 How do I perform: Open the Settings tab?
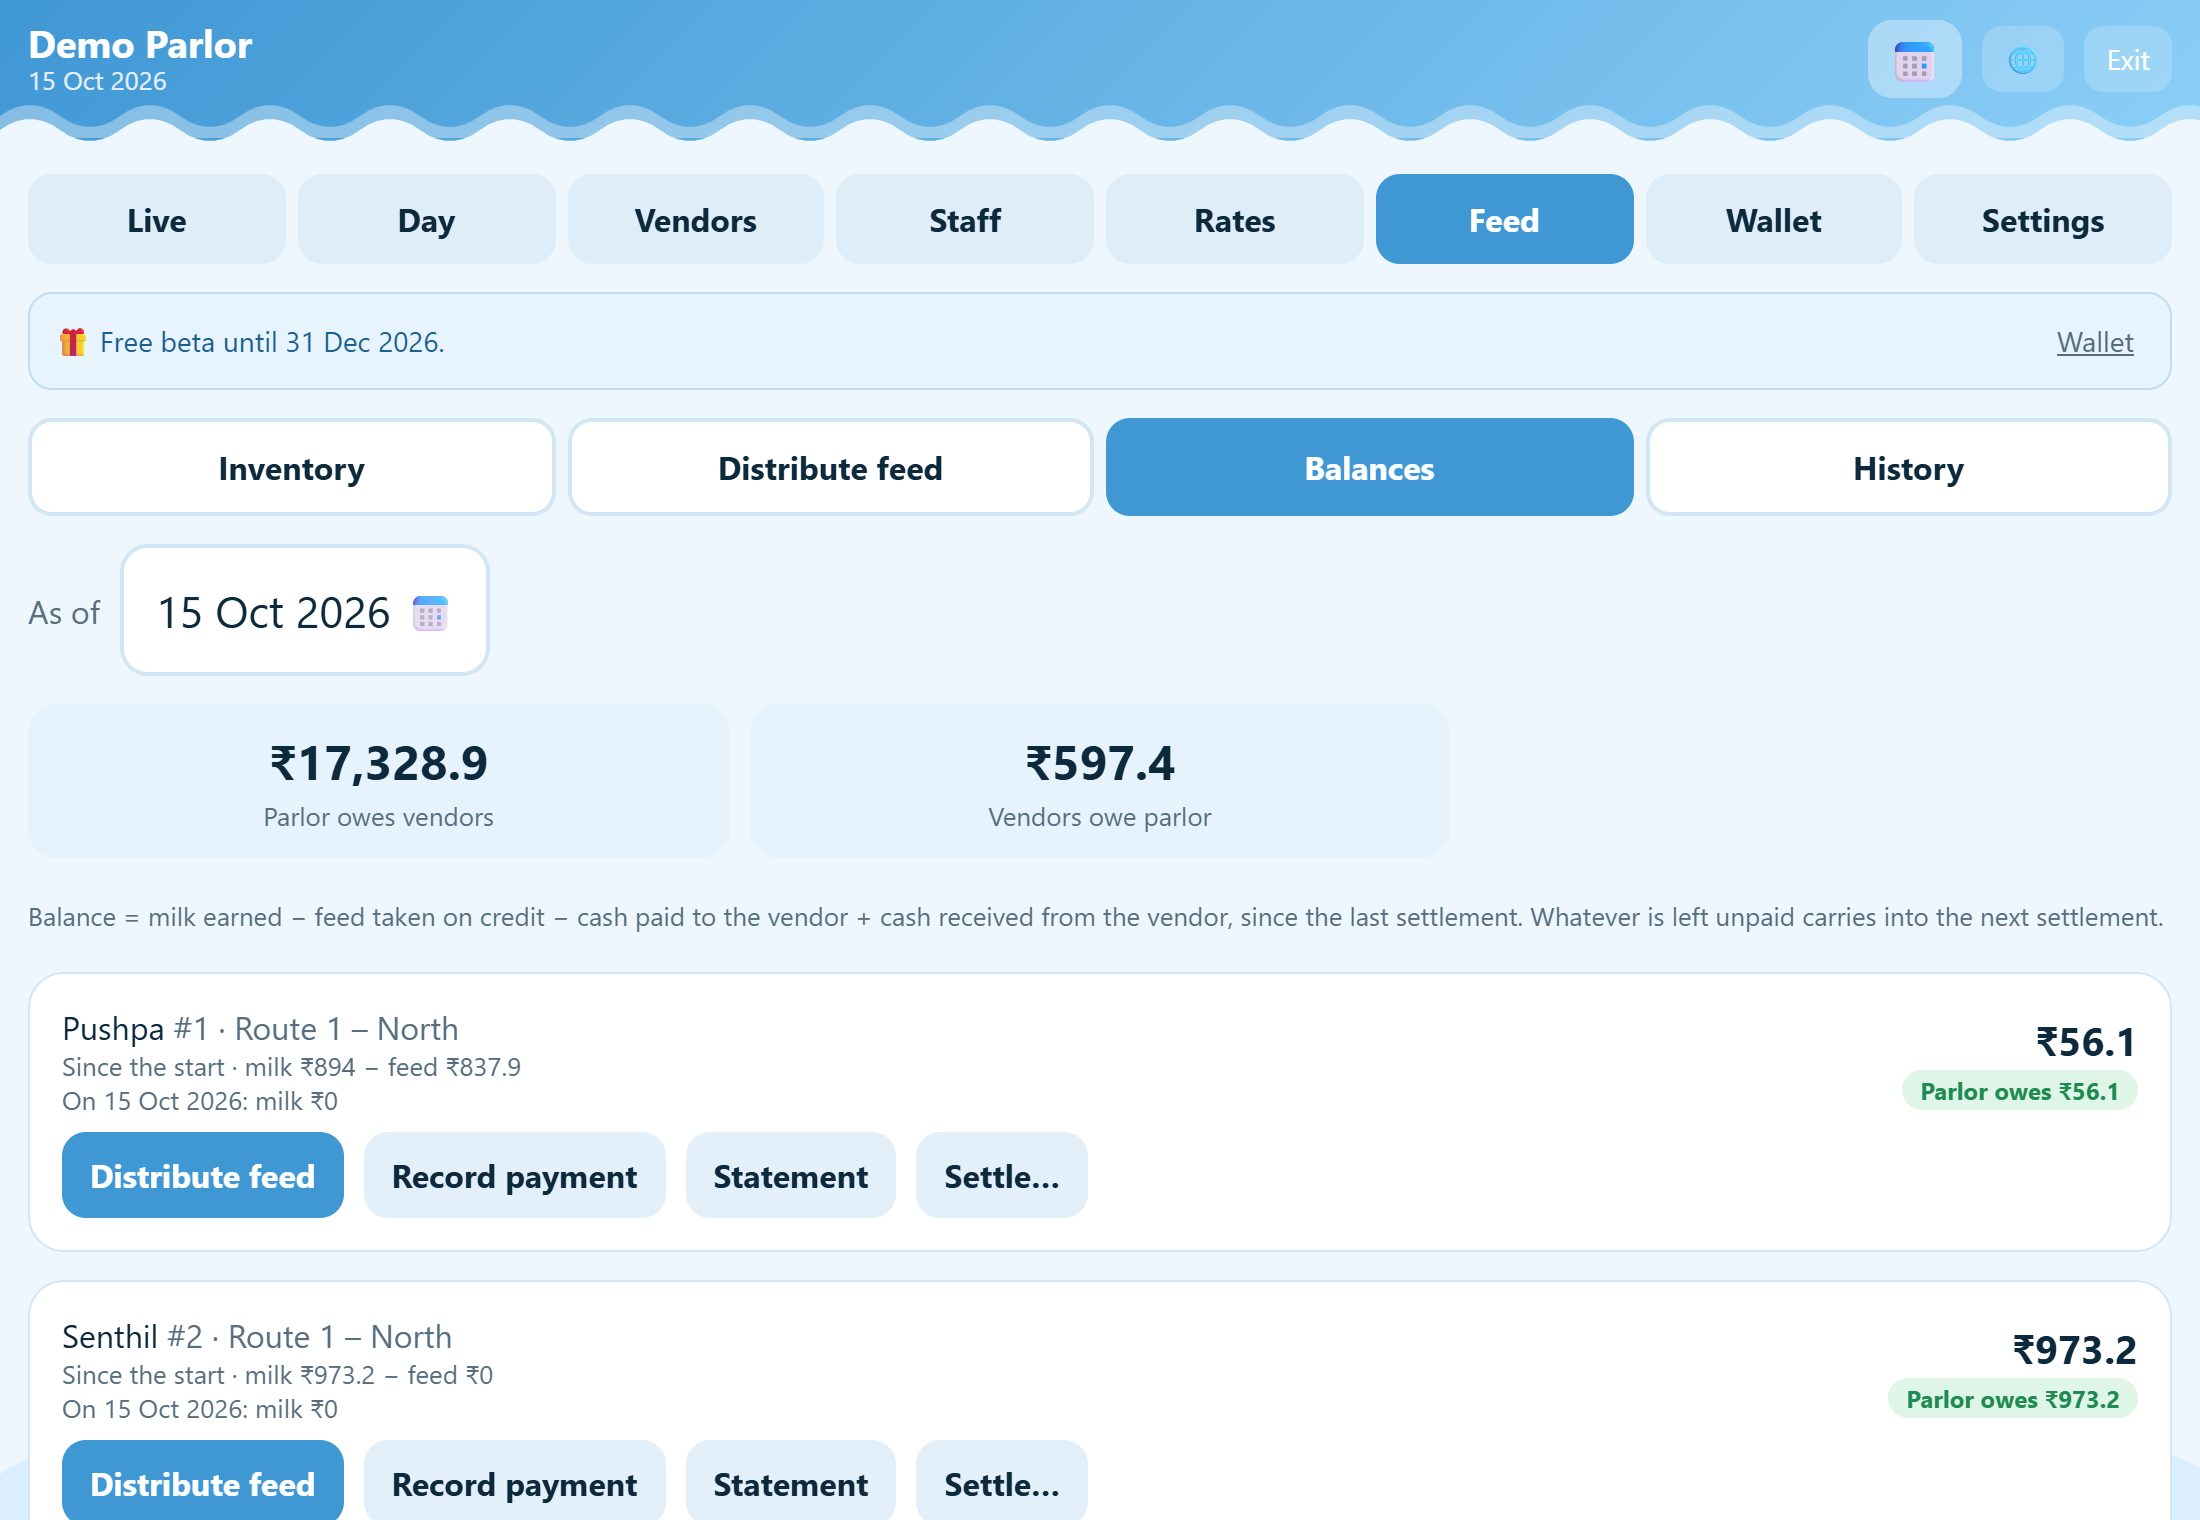click(2043, 220)
